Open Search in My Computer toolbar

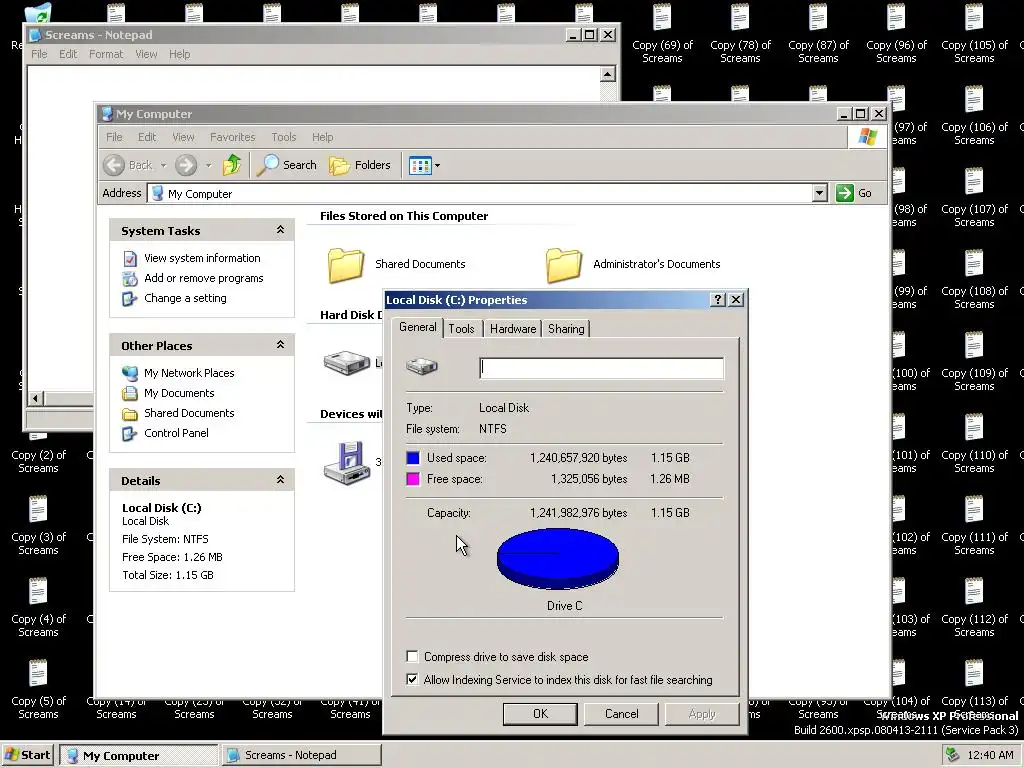[x=287, y=165]
